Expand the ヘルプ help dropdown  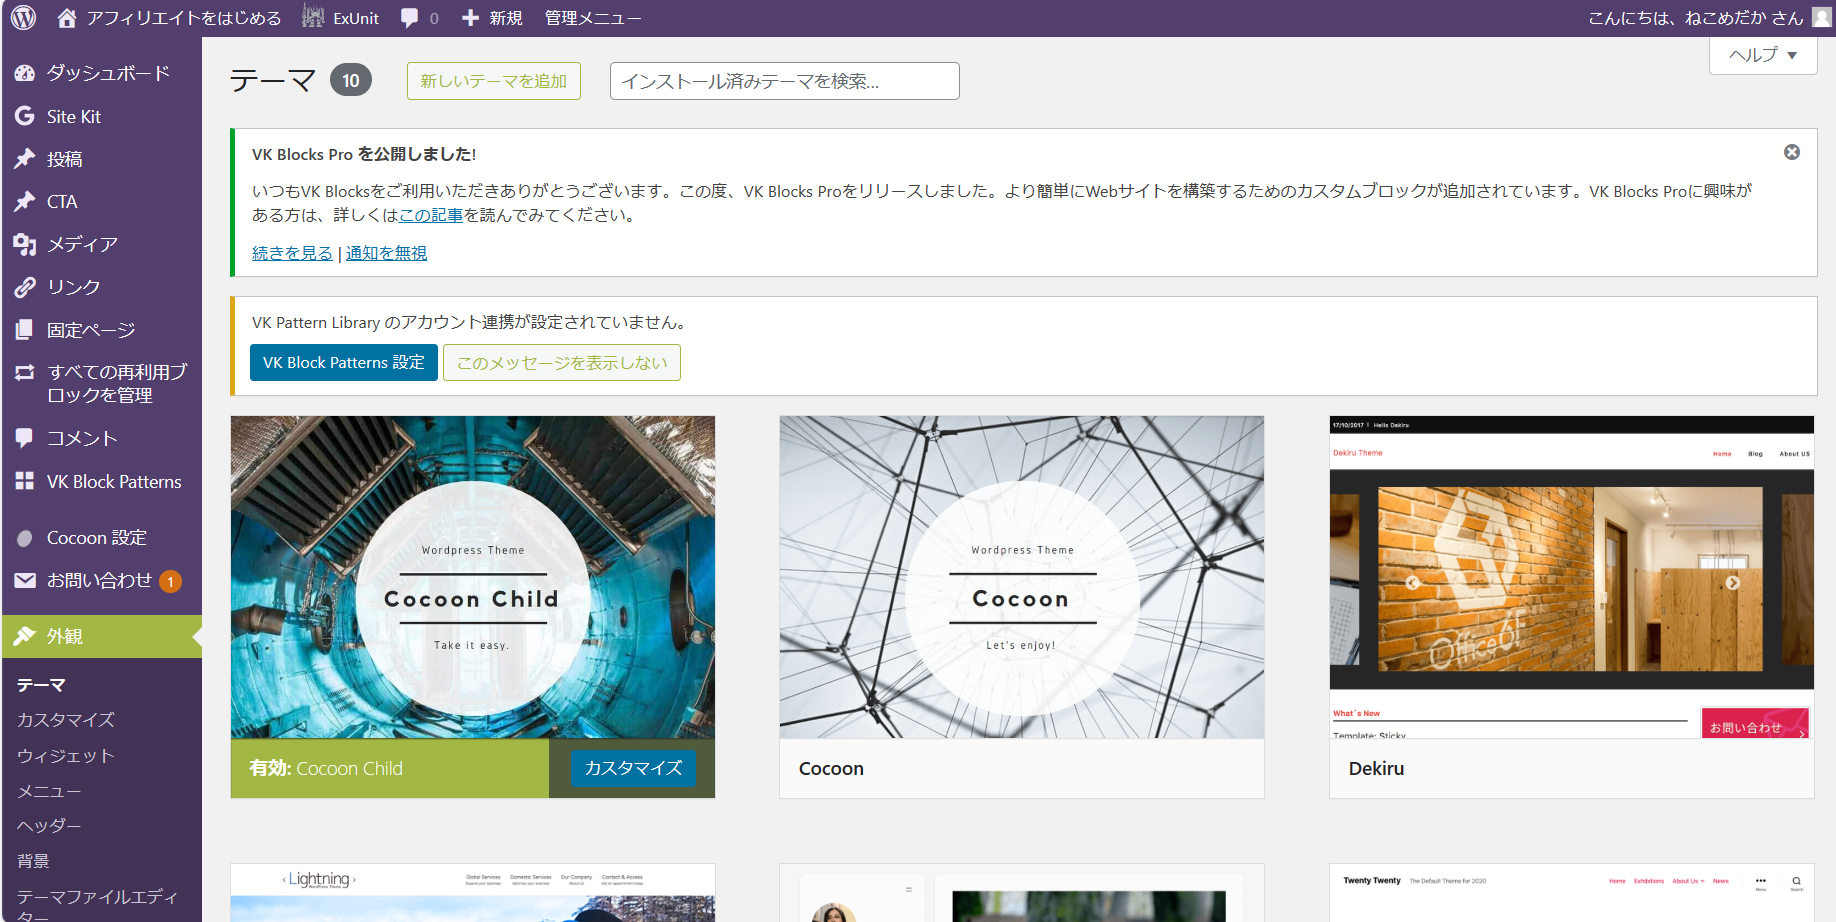tap(1762, 55)
